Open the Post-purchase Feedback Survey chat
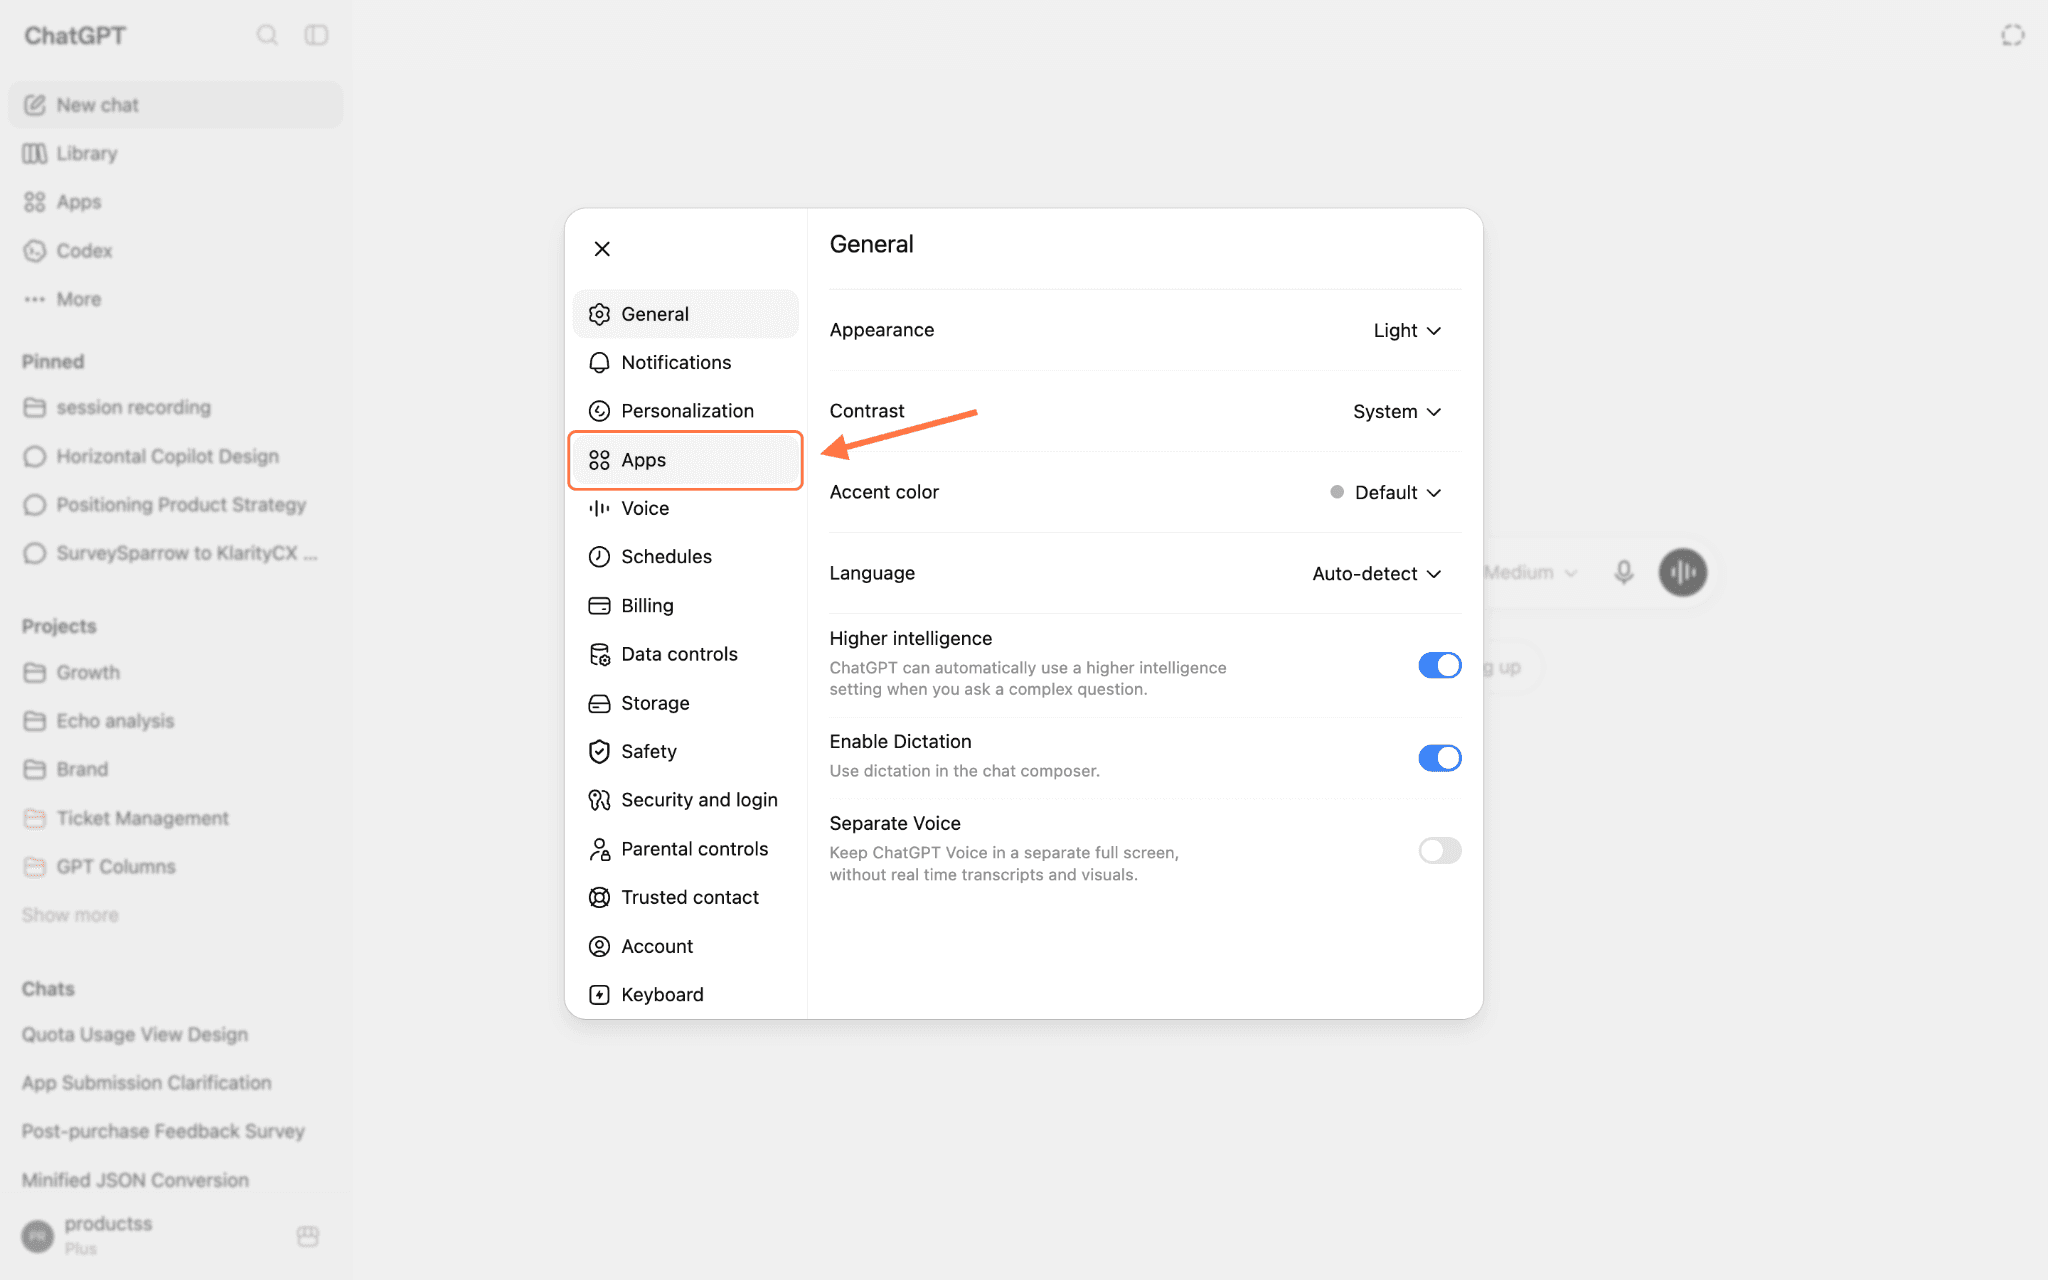Screen dimensions: 2048x1280 pyautogui.click(x=175, y=1131)
